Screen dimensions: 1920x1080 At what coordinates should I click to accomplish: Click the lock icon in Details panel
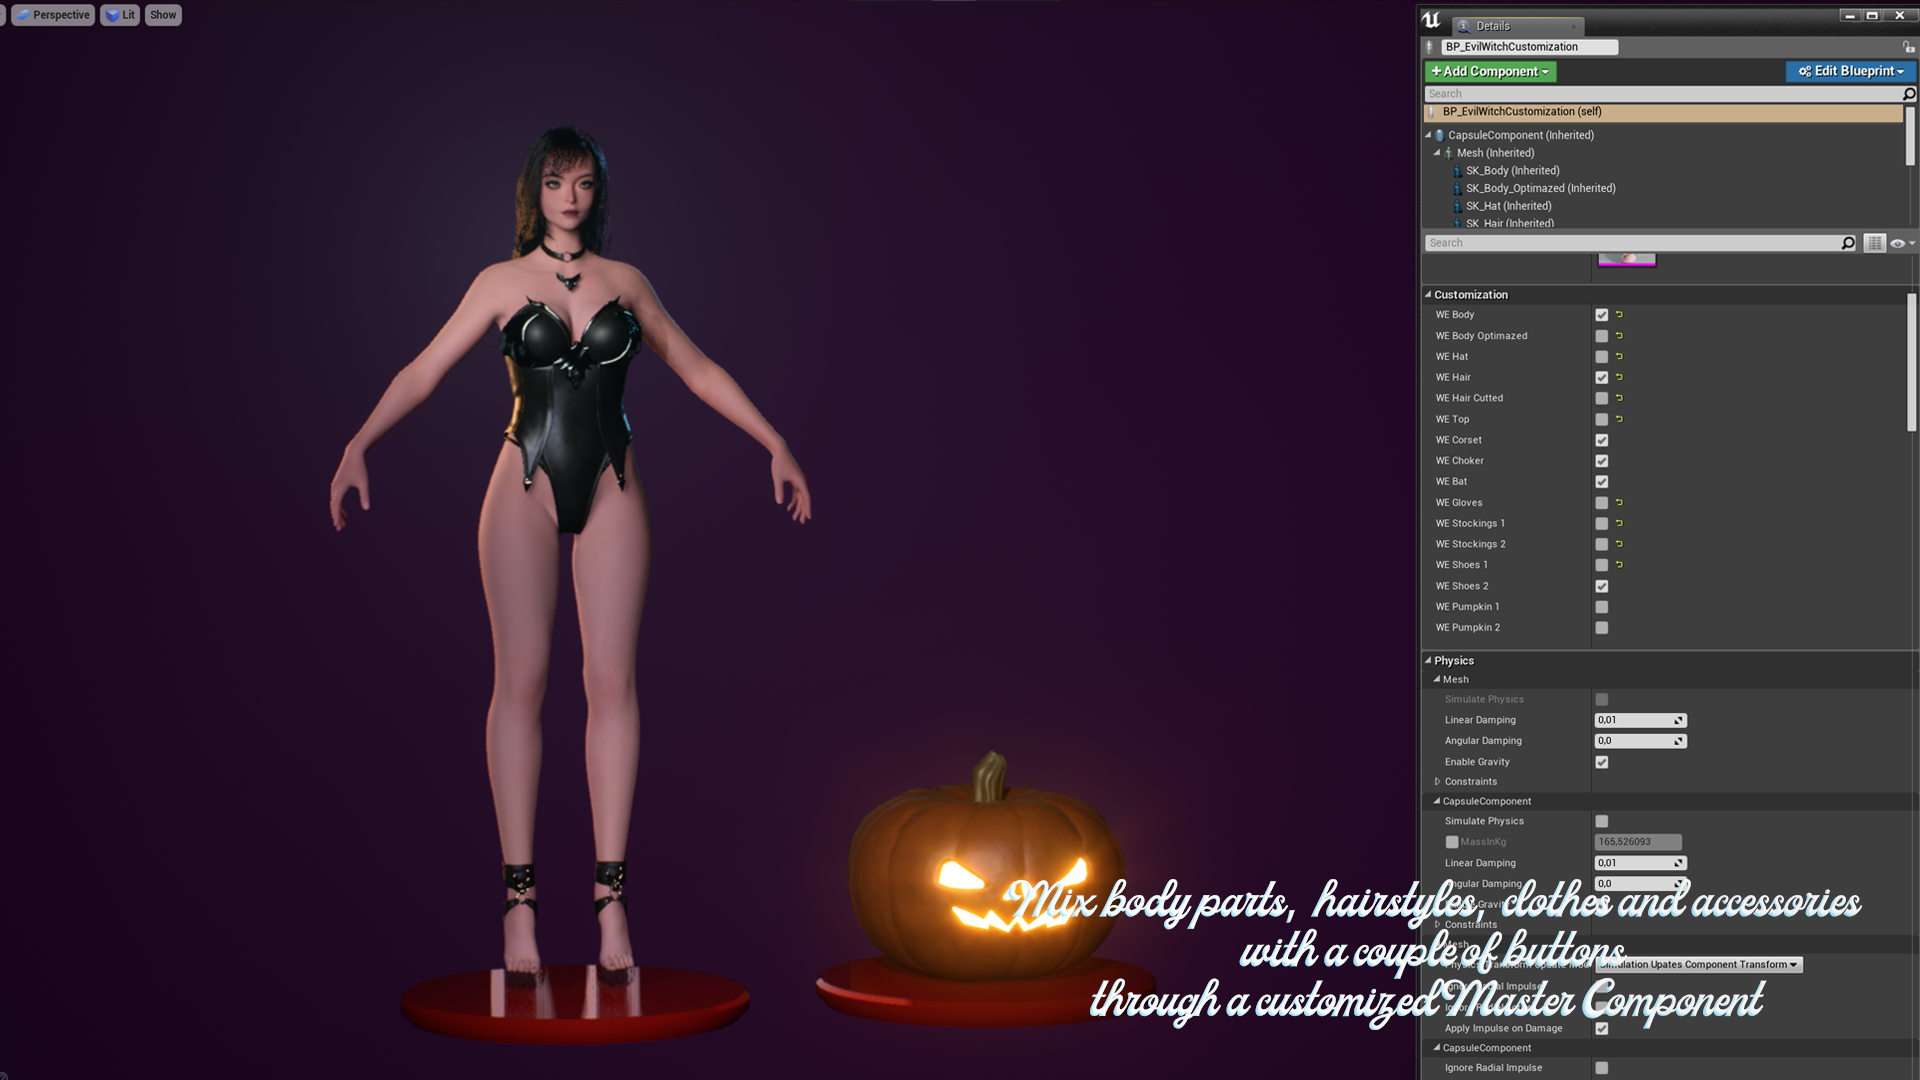tap(1908, 47)
